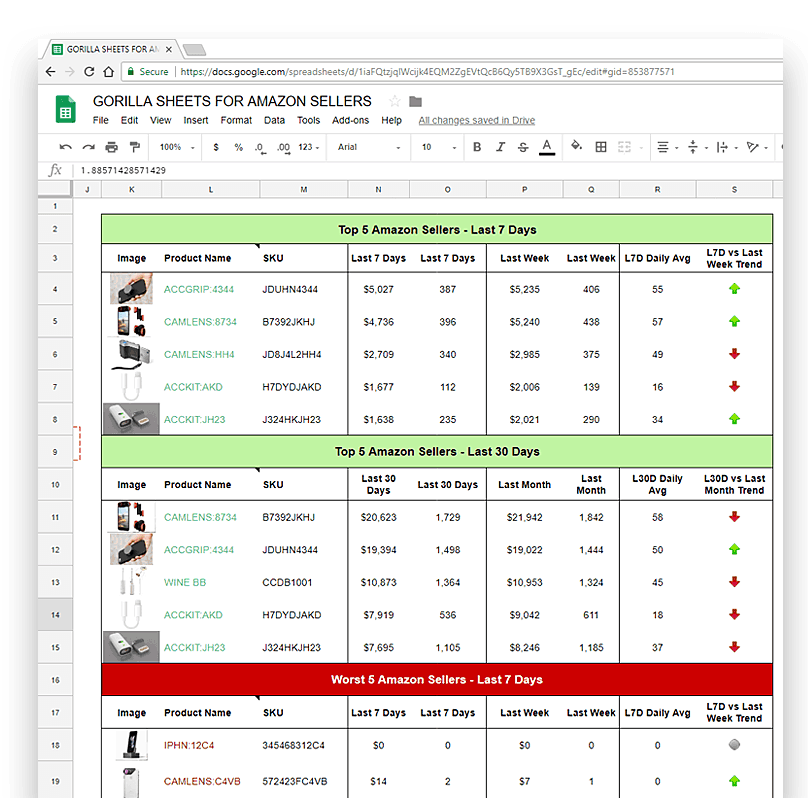The height and width of the screenshot is (798, 808).
Task: Select column P header
Action: pyautogui.click(x=525, y=190)
